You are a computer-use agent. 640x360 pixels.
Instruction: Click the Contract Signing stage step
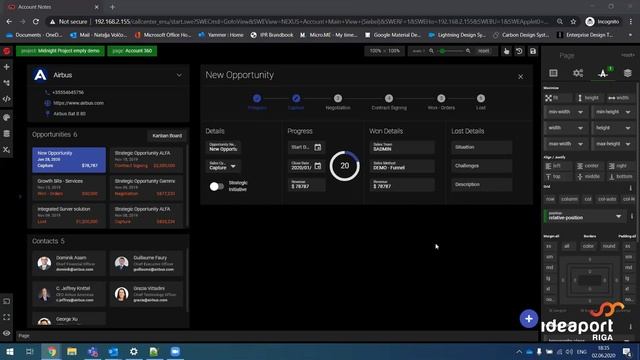389,102
